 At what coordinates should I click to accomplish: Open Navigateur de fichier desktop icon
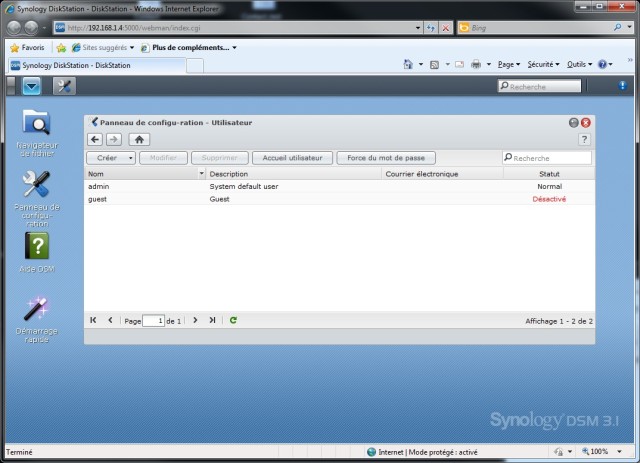click(37, 132)
